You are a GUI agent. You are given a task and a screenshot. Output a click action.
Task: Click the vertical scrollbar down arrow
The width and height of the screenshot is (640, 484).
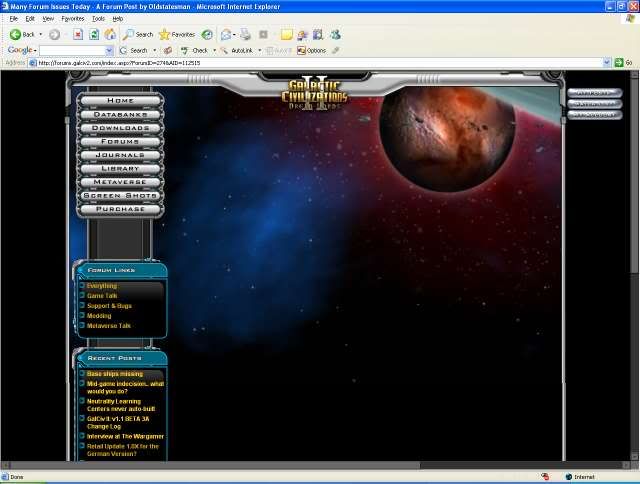[x=634, y=457]
